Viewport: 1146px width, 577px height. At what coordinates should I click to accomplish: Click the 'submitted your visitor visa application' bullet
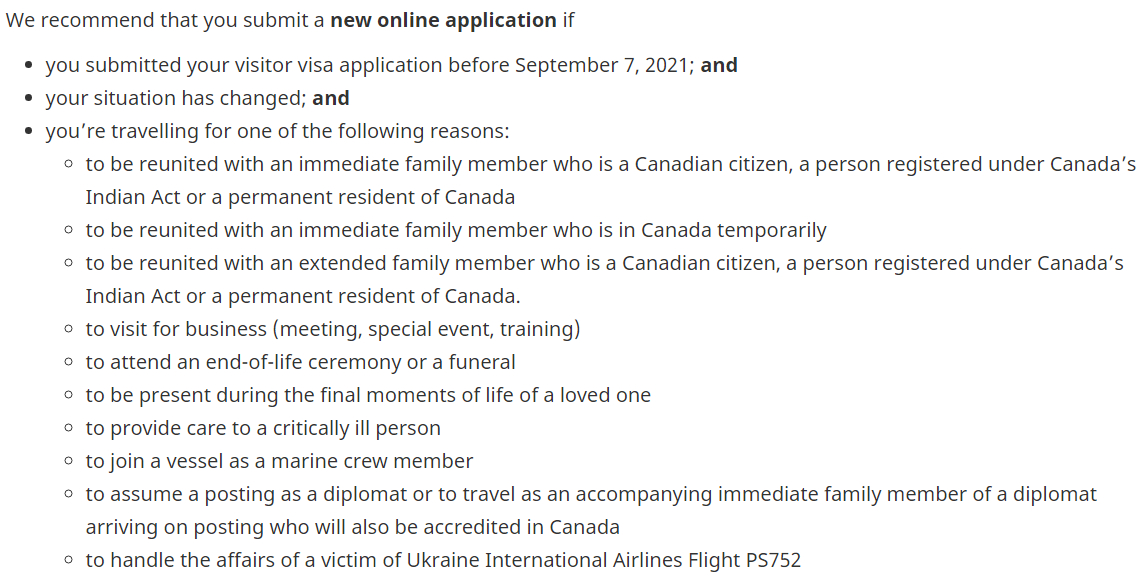tap(391, 65)
